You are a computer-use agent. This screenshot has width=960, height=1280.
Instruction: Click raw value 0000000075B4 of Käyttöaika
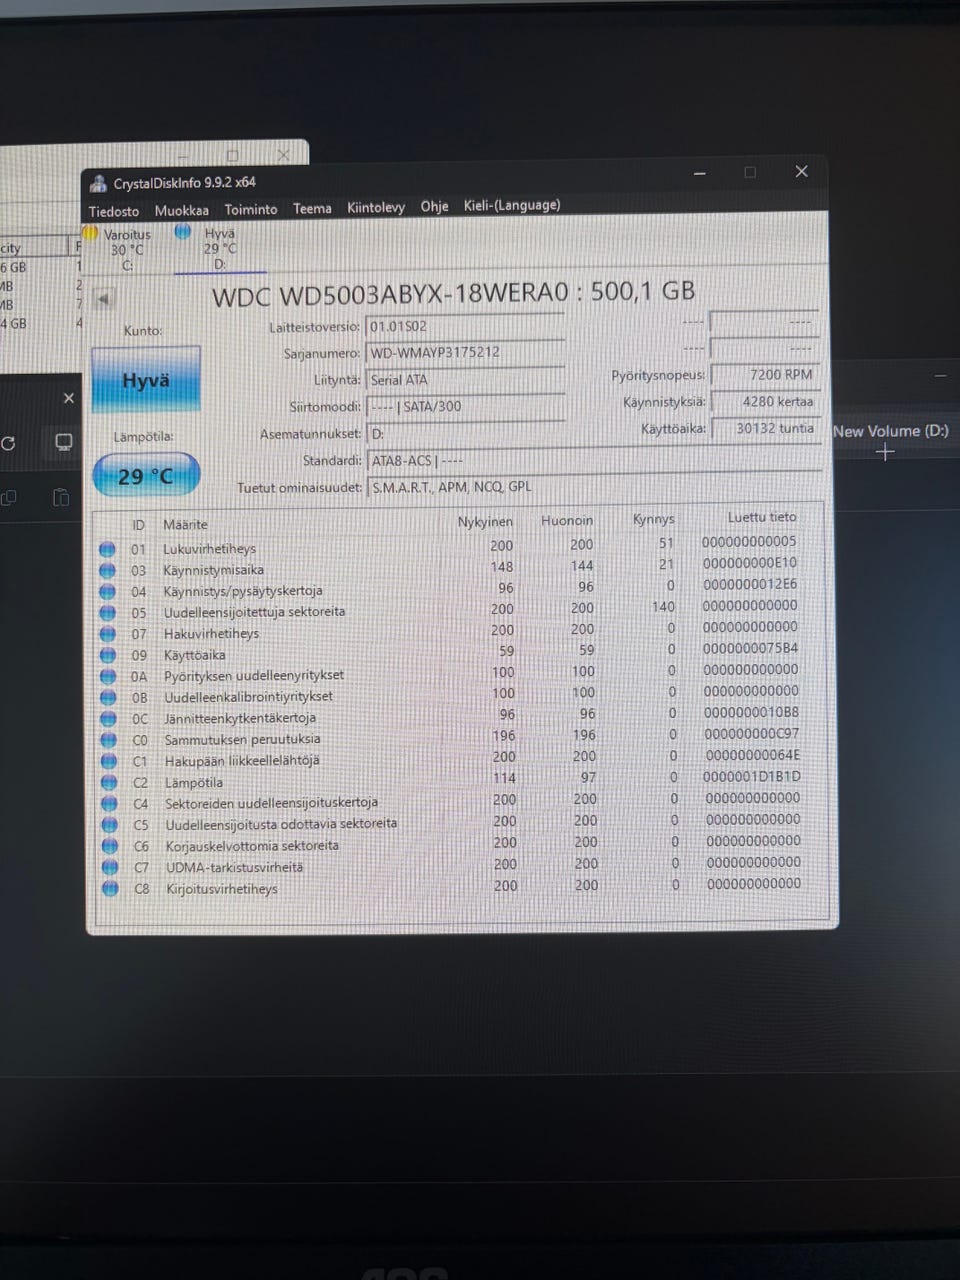750,648
